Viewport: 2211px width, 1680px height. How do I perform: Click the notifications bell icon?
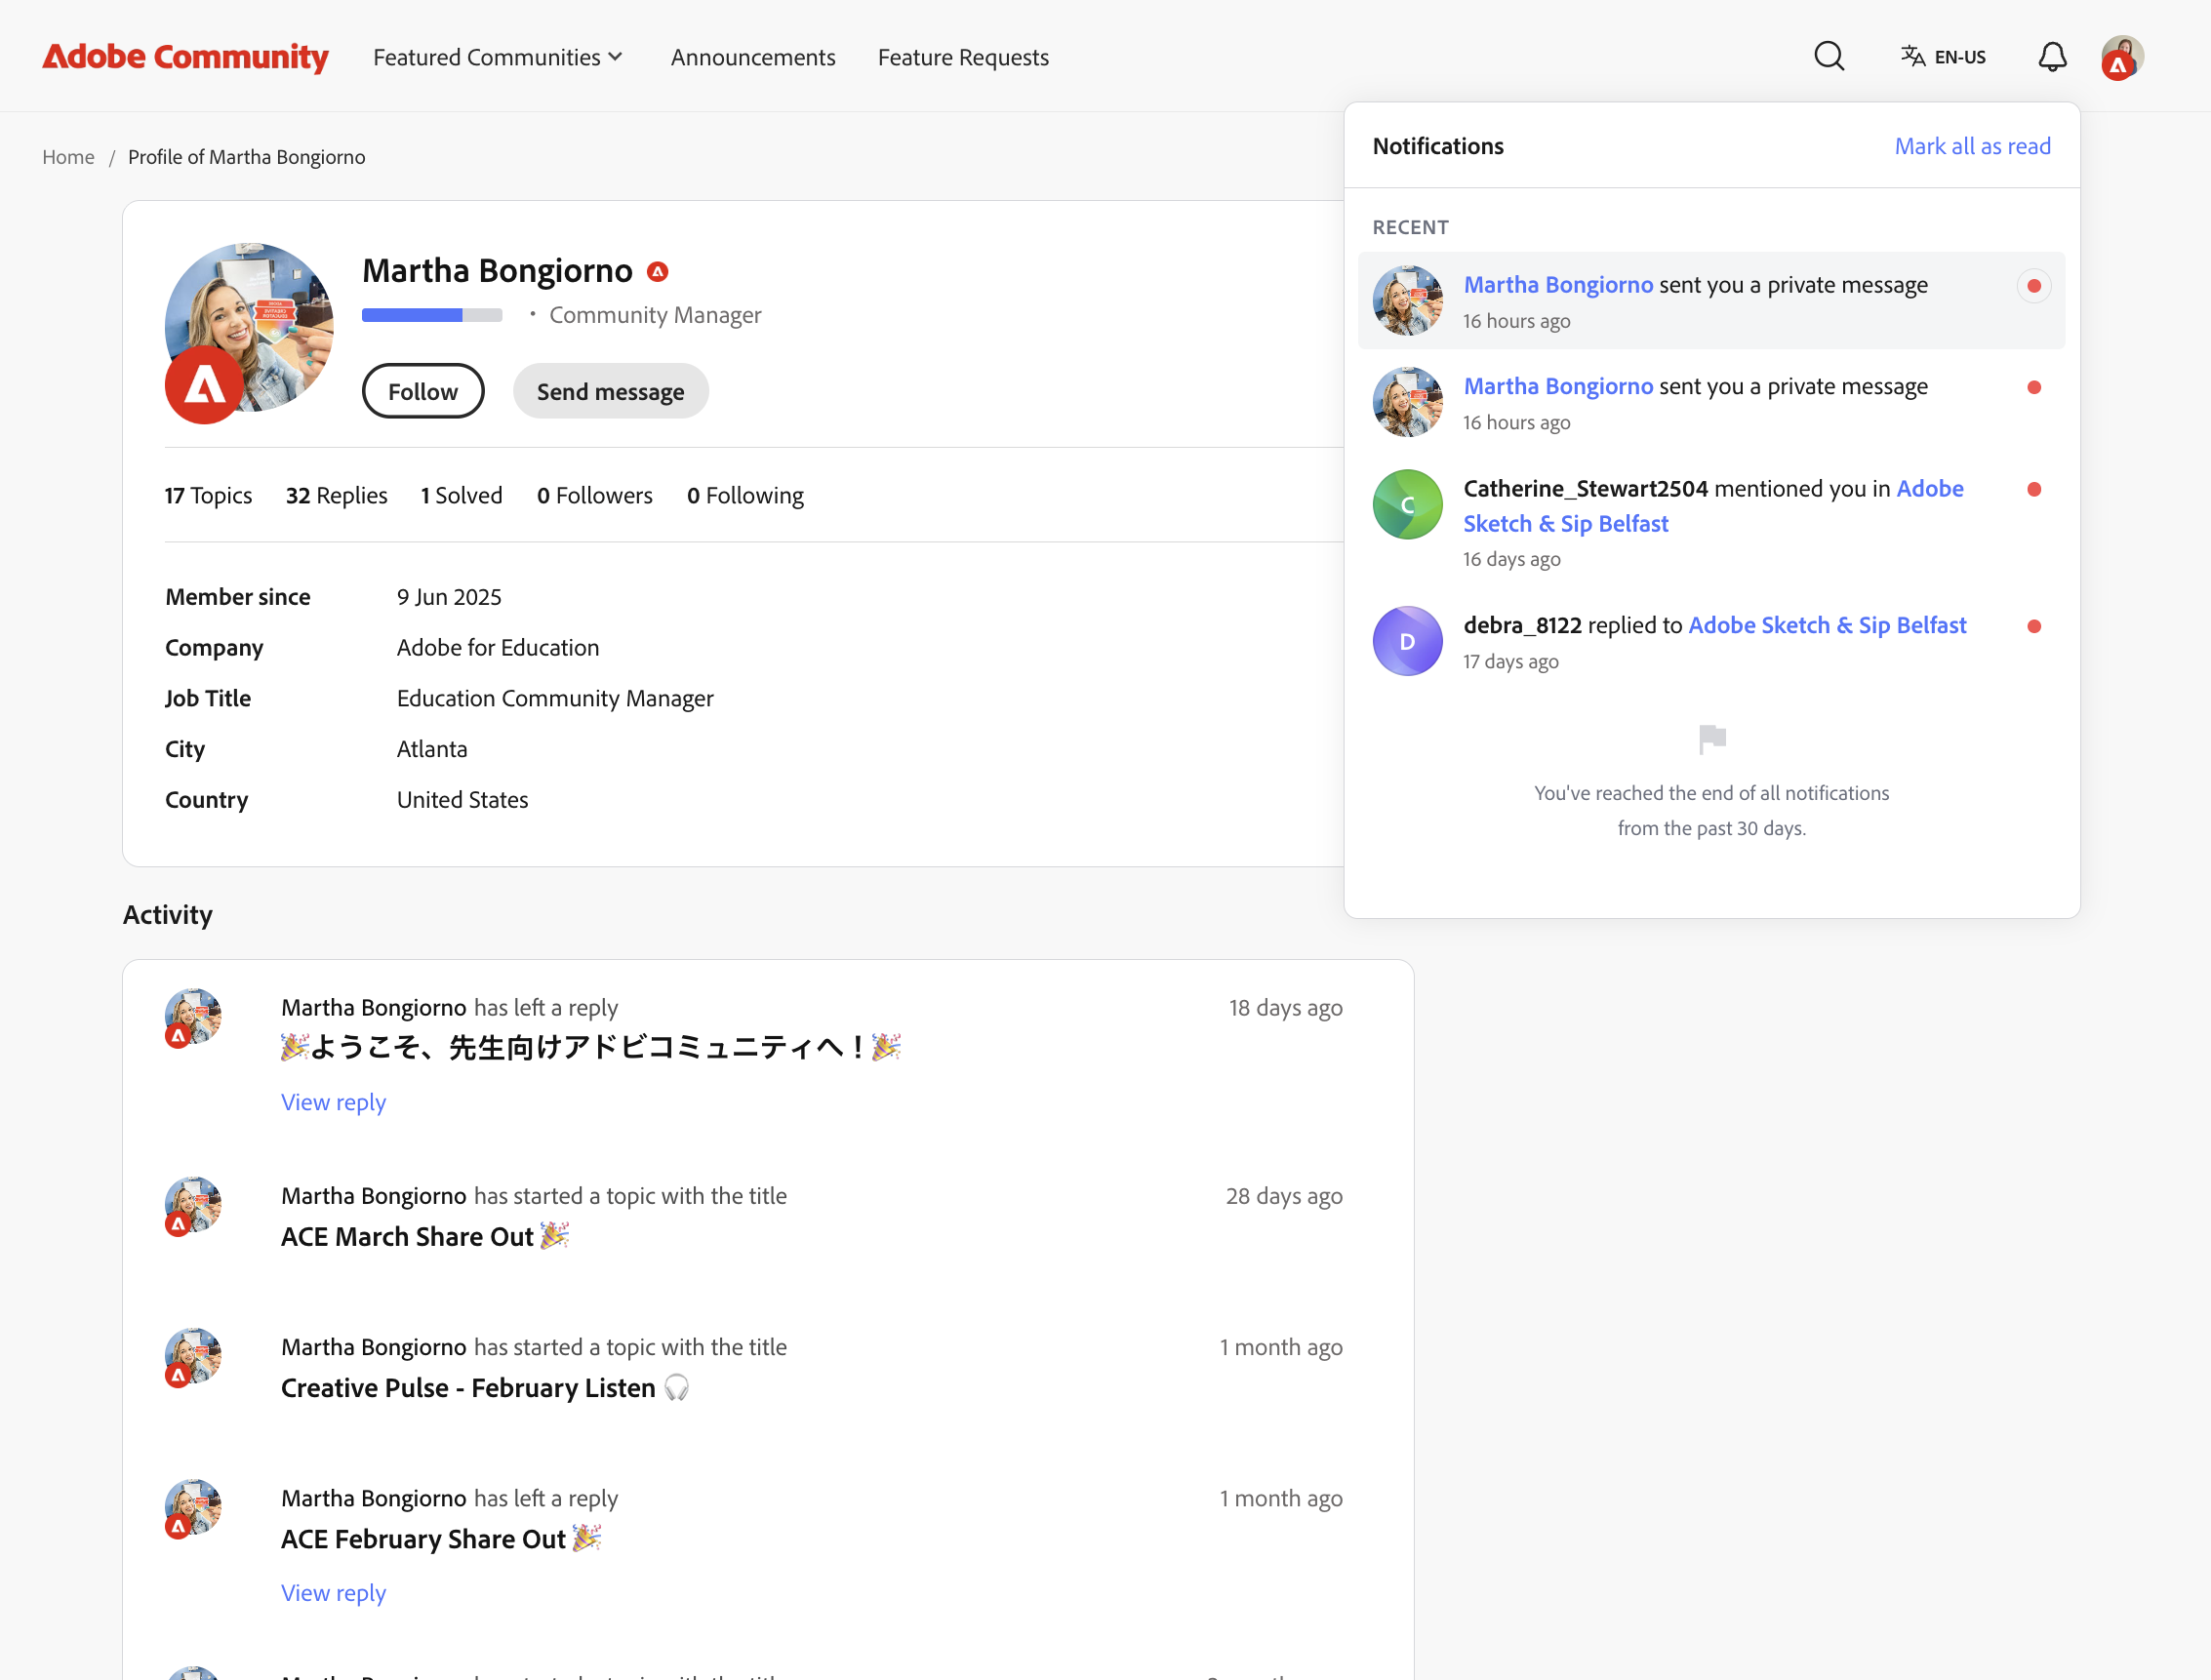(x=2052, y=56)
